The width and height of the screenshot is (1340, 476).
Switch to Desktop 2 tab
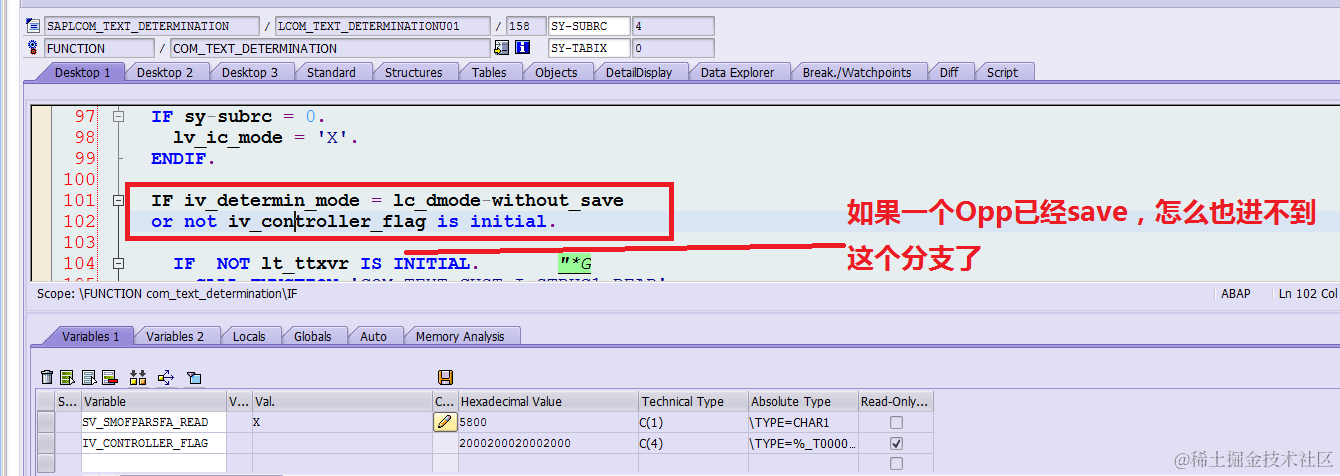tap(165, 72)
